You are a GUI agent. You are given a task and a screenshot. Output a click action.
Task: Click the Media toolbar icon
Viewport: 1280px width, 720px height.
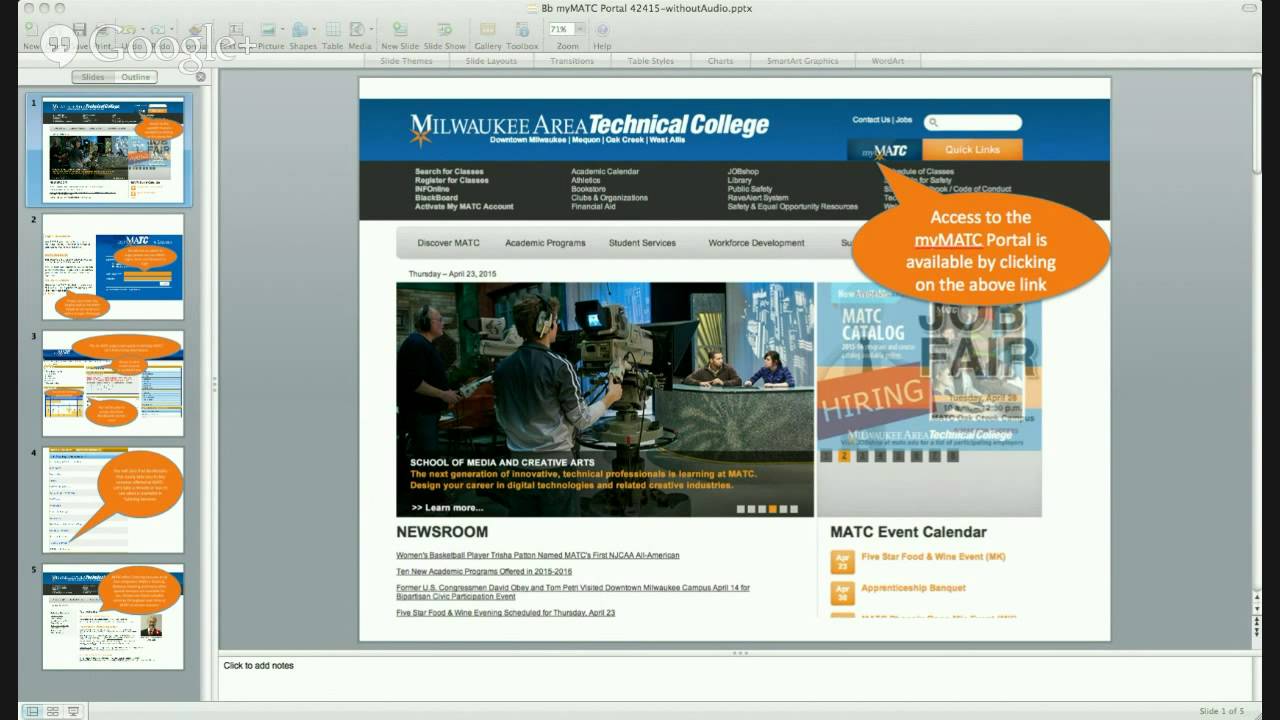point(357,30)
